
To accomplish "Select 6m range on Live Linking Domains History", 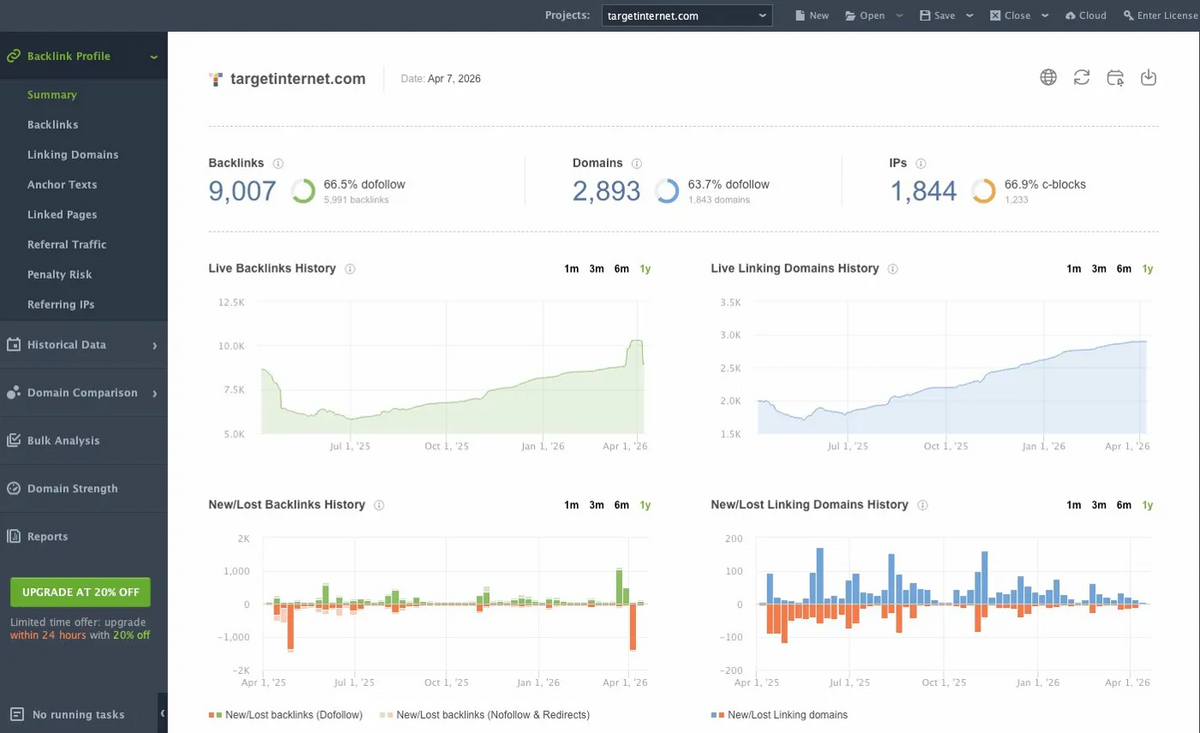I will click(x=1124, y=269).
